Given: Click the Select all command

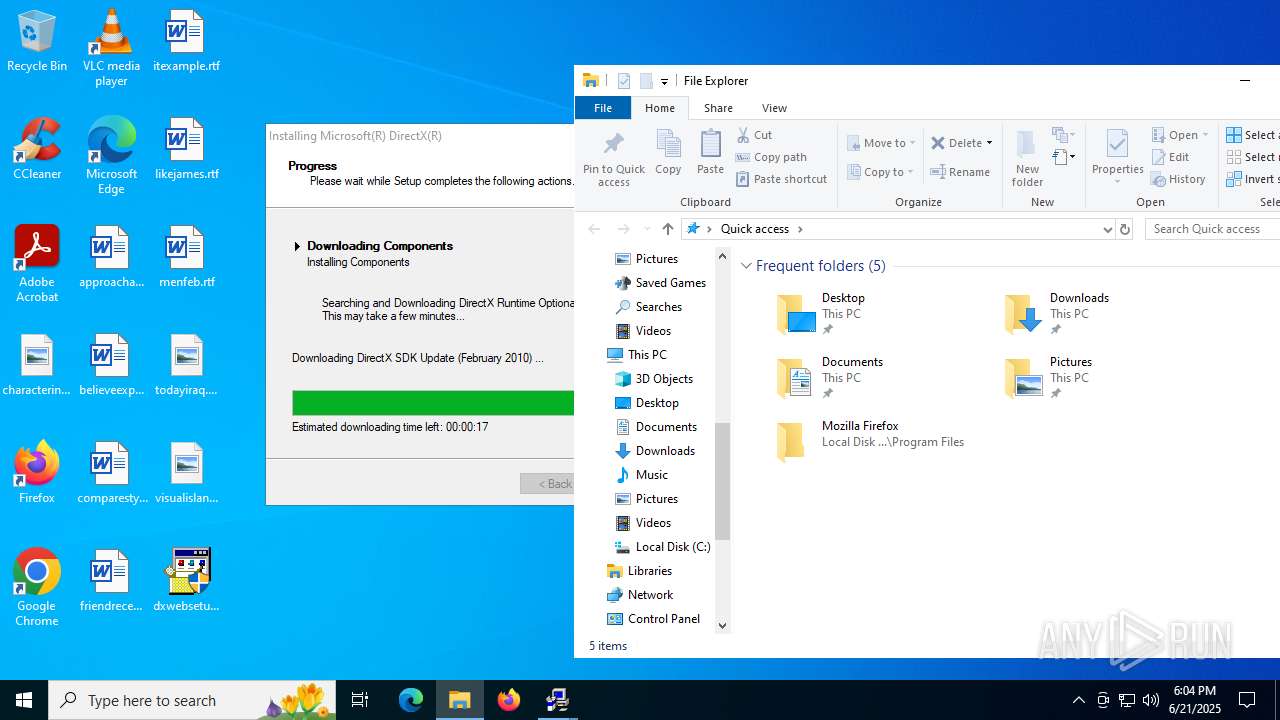Looking at the screenshot, I should (1252, 135).
